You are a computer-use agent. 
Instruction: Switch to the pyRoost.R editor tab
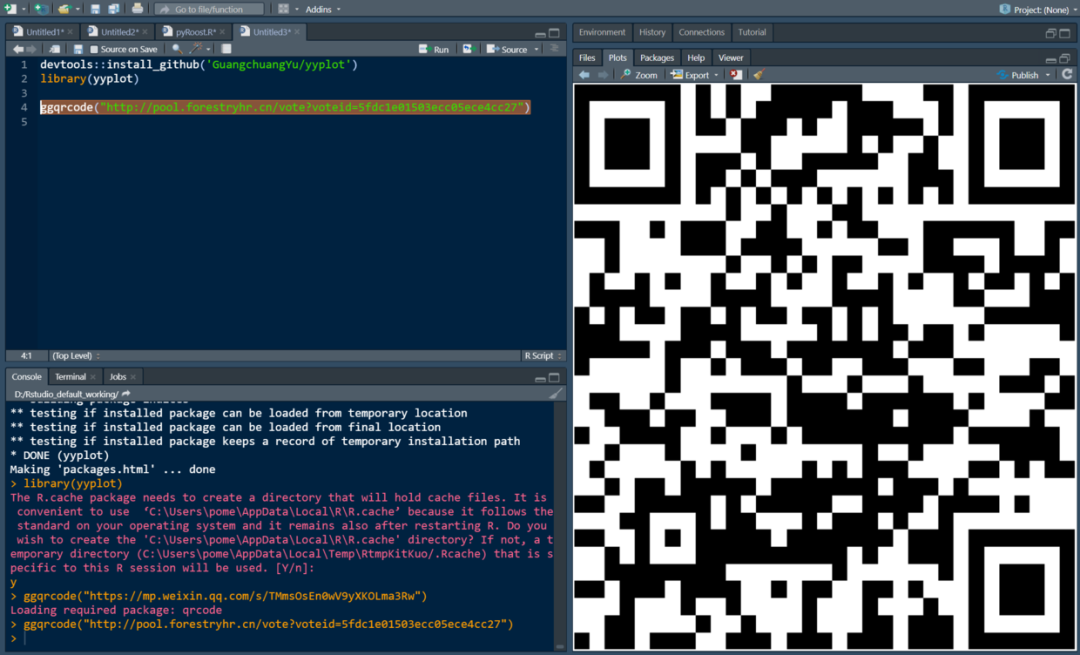(x=196, y=32)
